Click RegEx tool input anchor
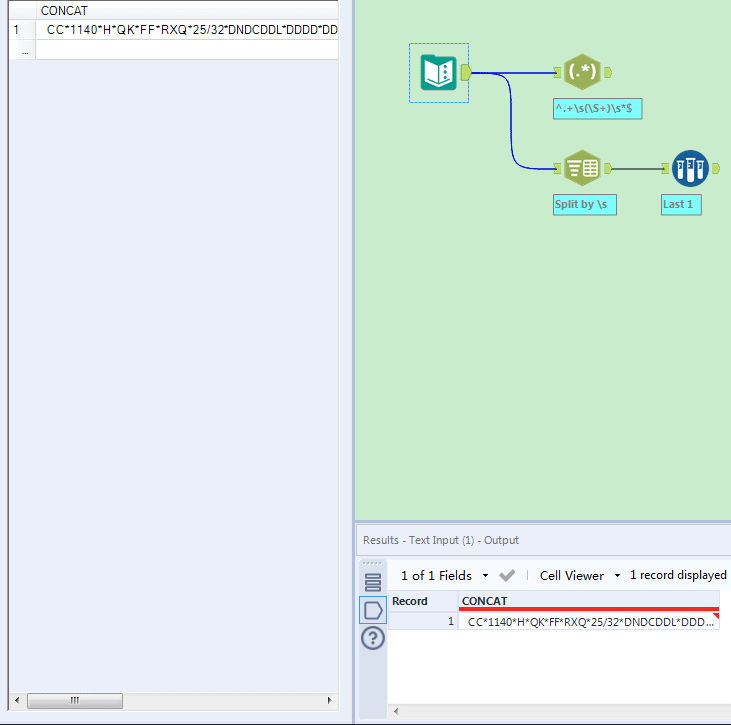 pyautogui.click(x=558, y=72)
